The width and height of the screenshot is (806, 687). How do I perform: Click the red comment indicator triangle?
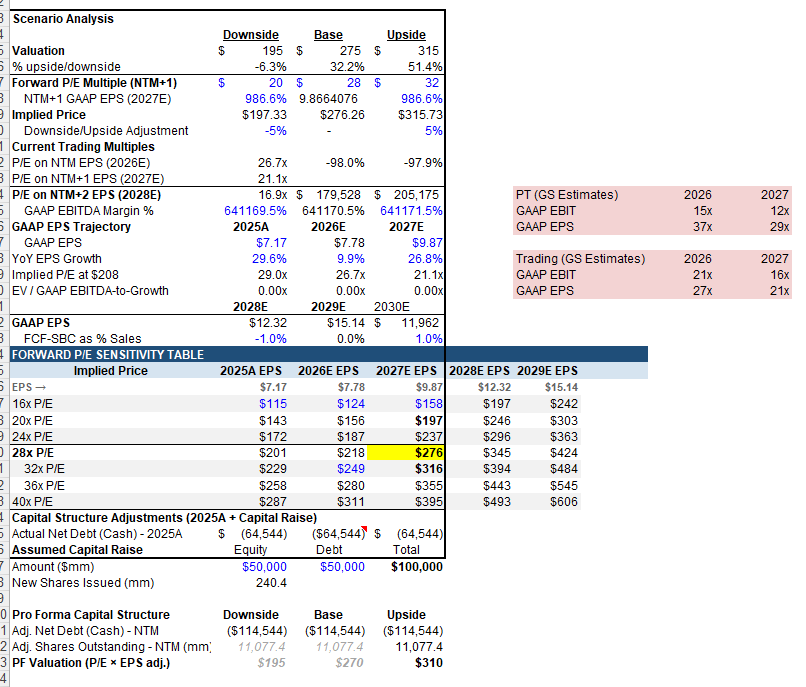(x=366, y=530)
